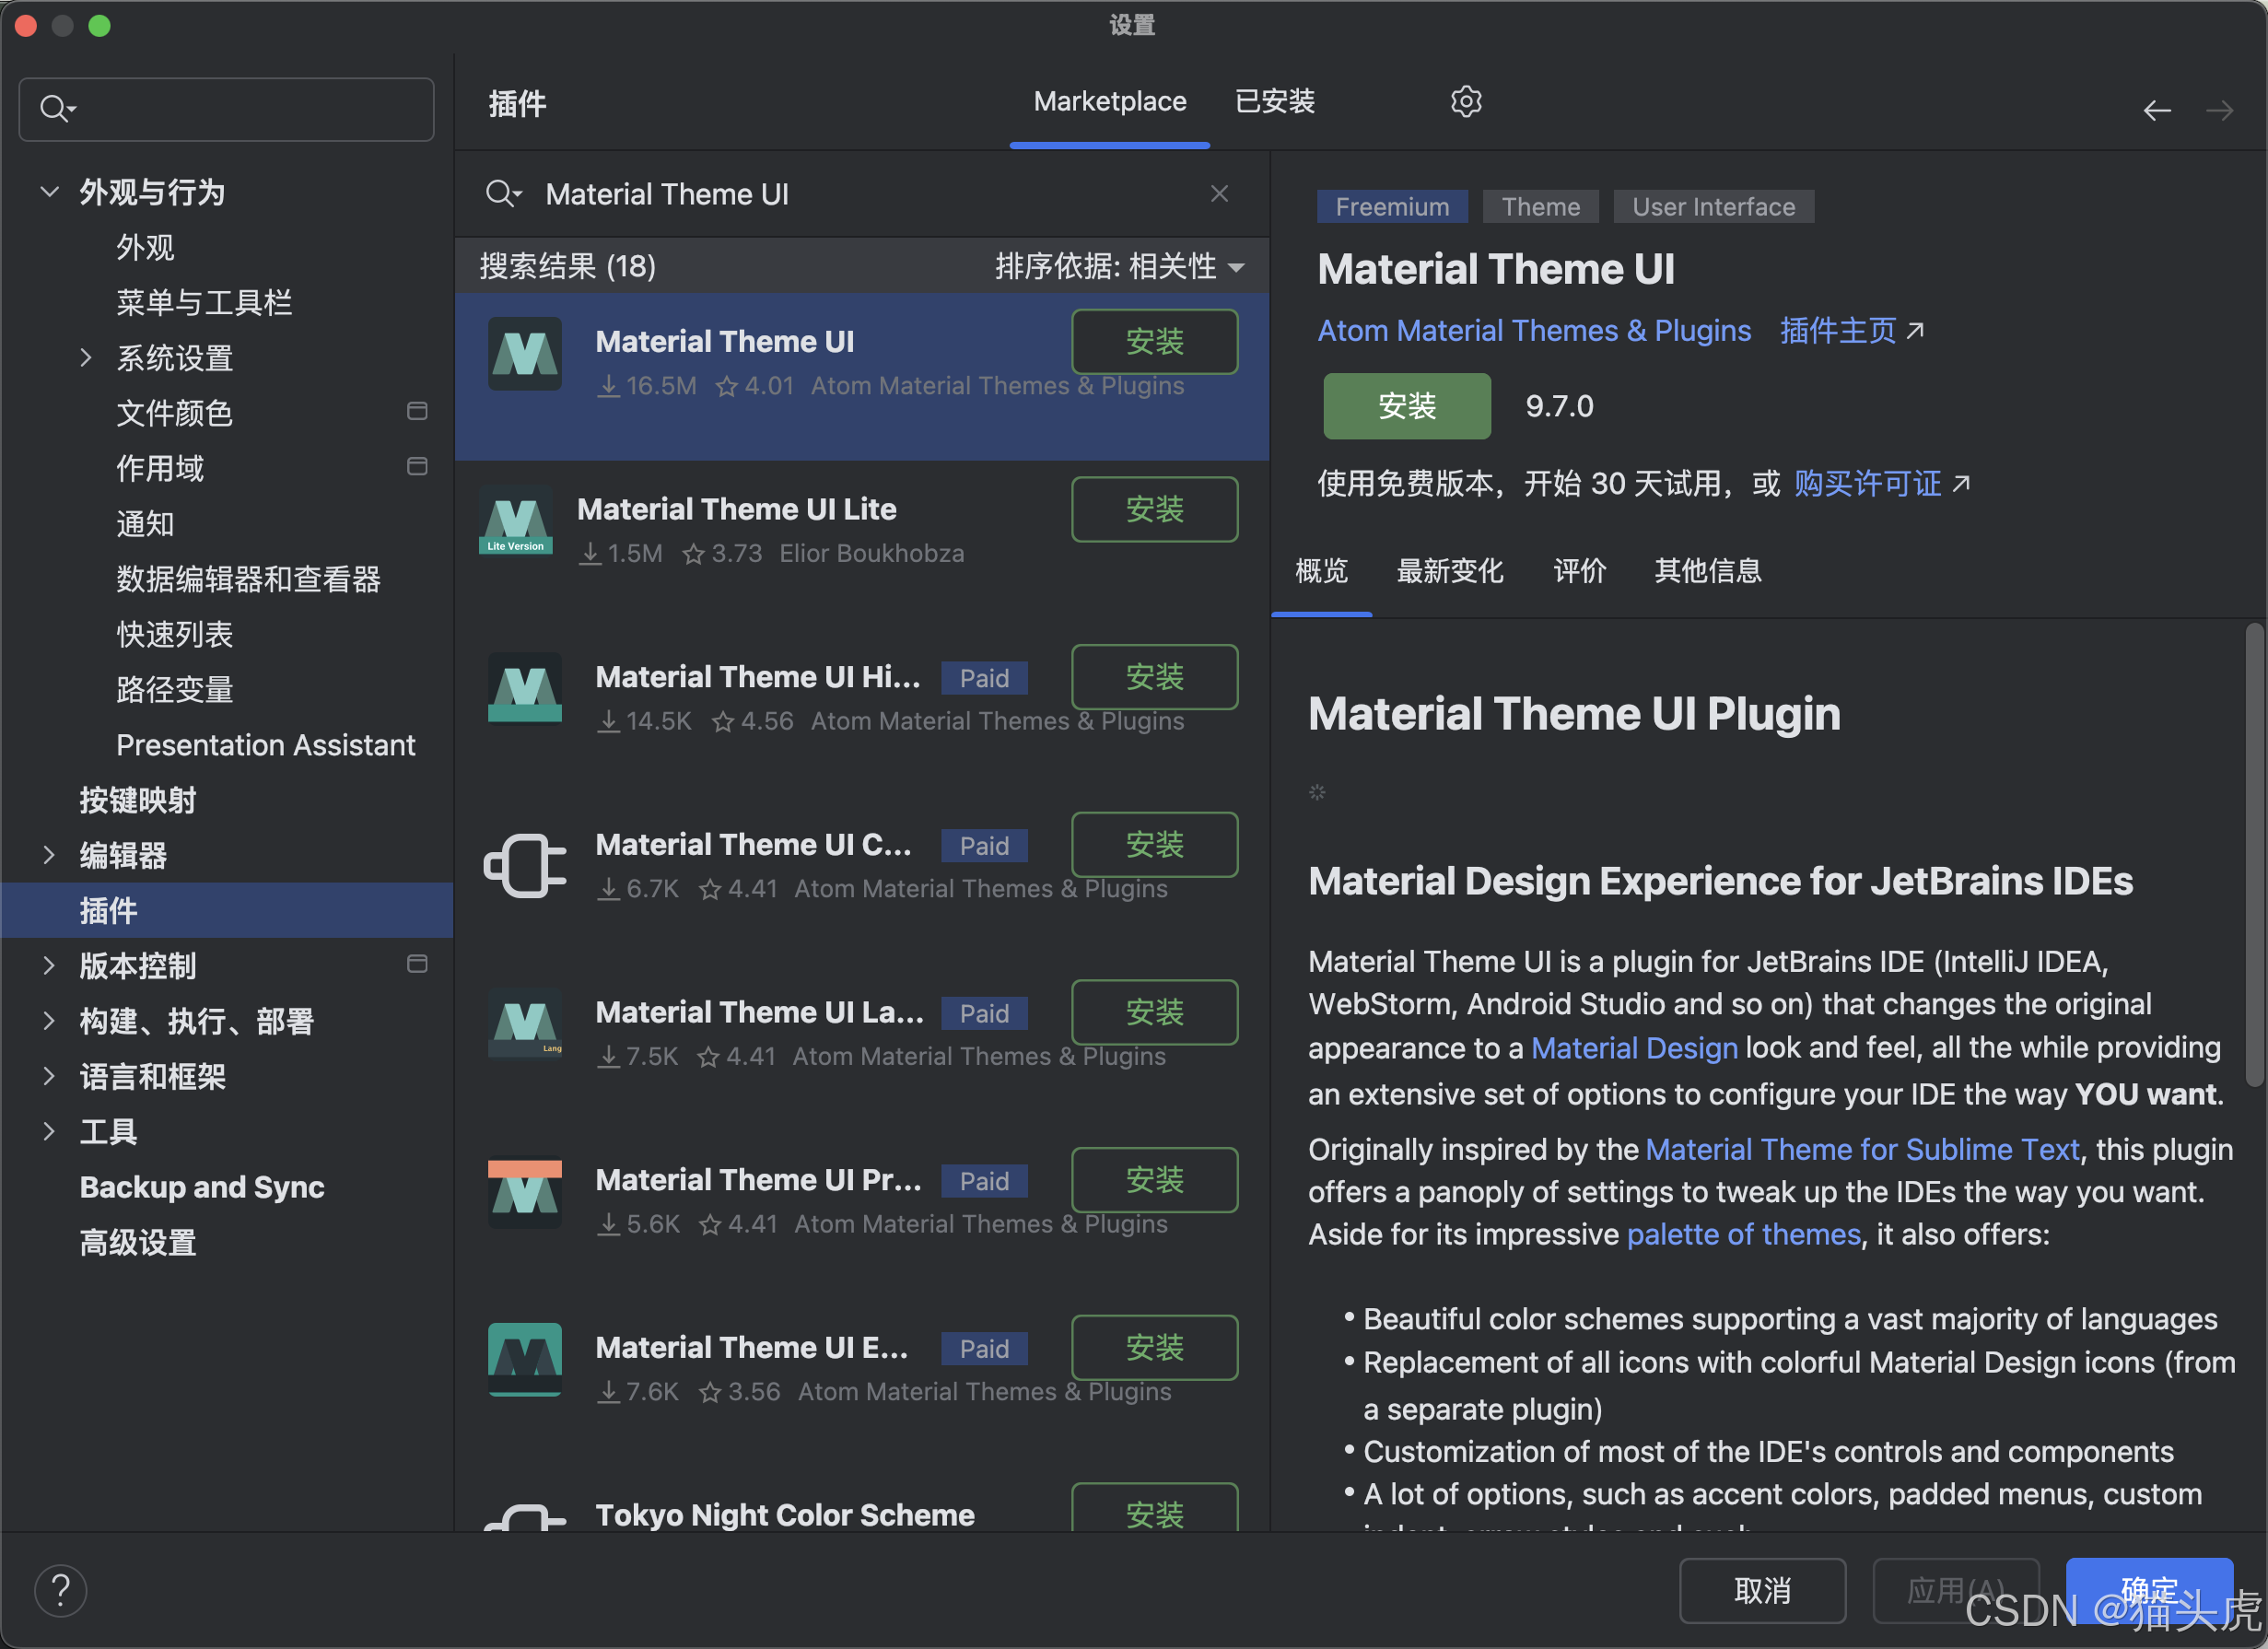The image size is (2268, 1649).
Task: Click the help question mark icon
Action: [x=61, y=1590]
